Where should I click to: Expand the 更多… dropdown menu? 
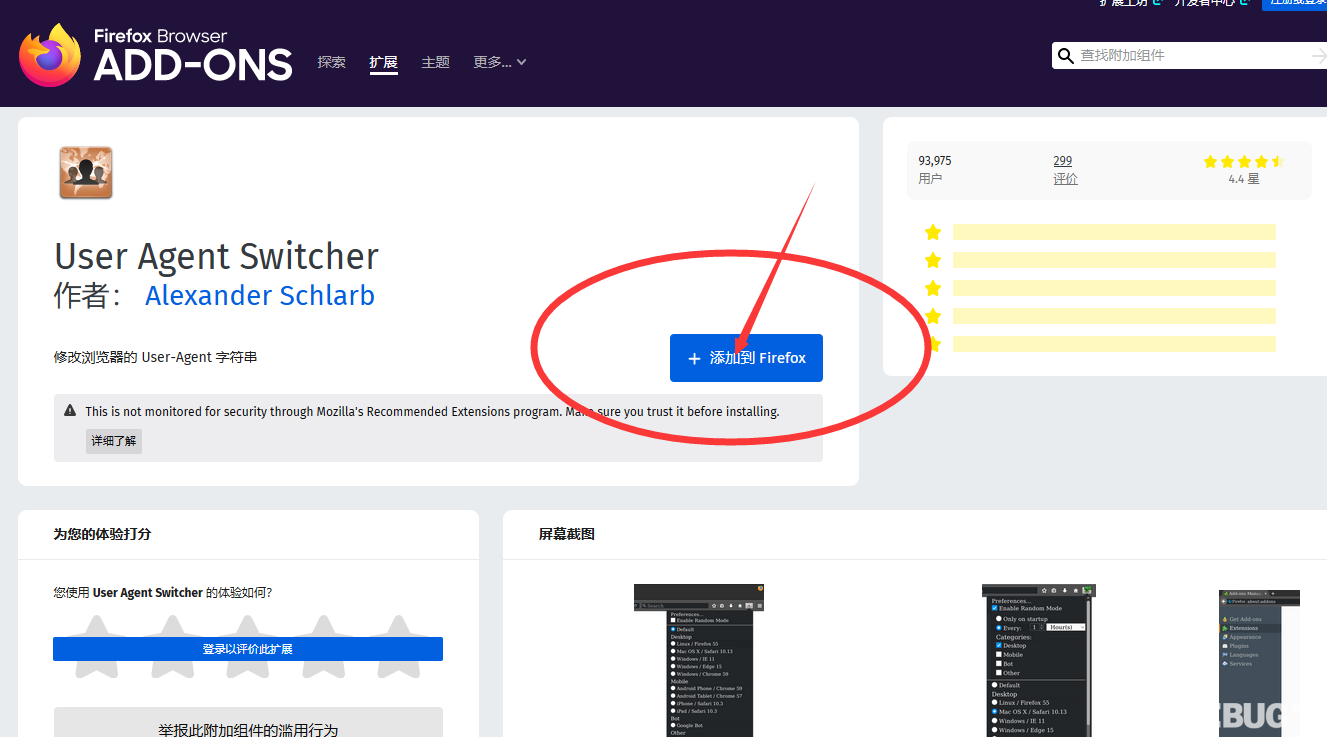pyautogui.click(x=499, y=62)
